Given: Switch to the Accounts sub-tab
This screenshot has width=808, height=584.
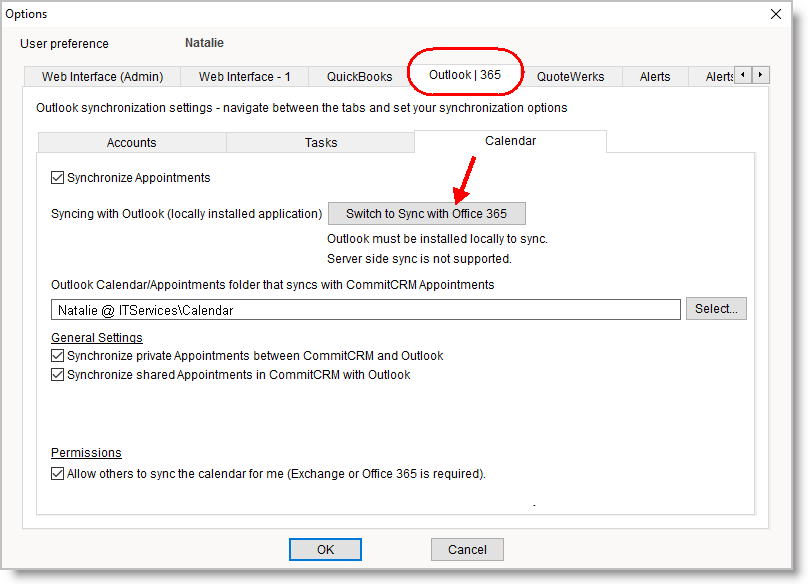Looking at the screenshot, I should coord(132,143).
